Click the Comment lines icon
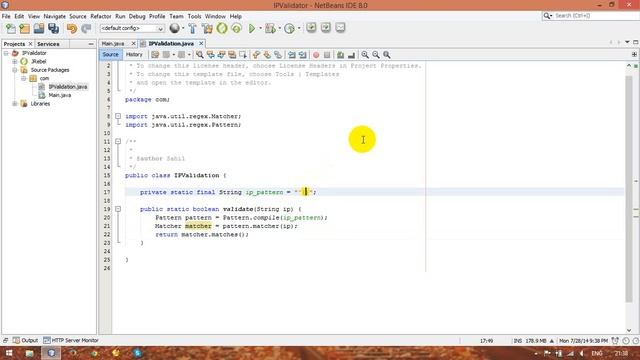This screenshot has width=640, height=360. point(340,55)
